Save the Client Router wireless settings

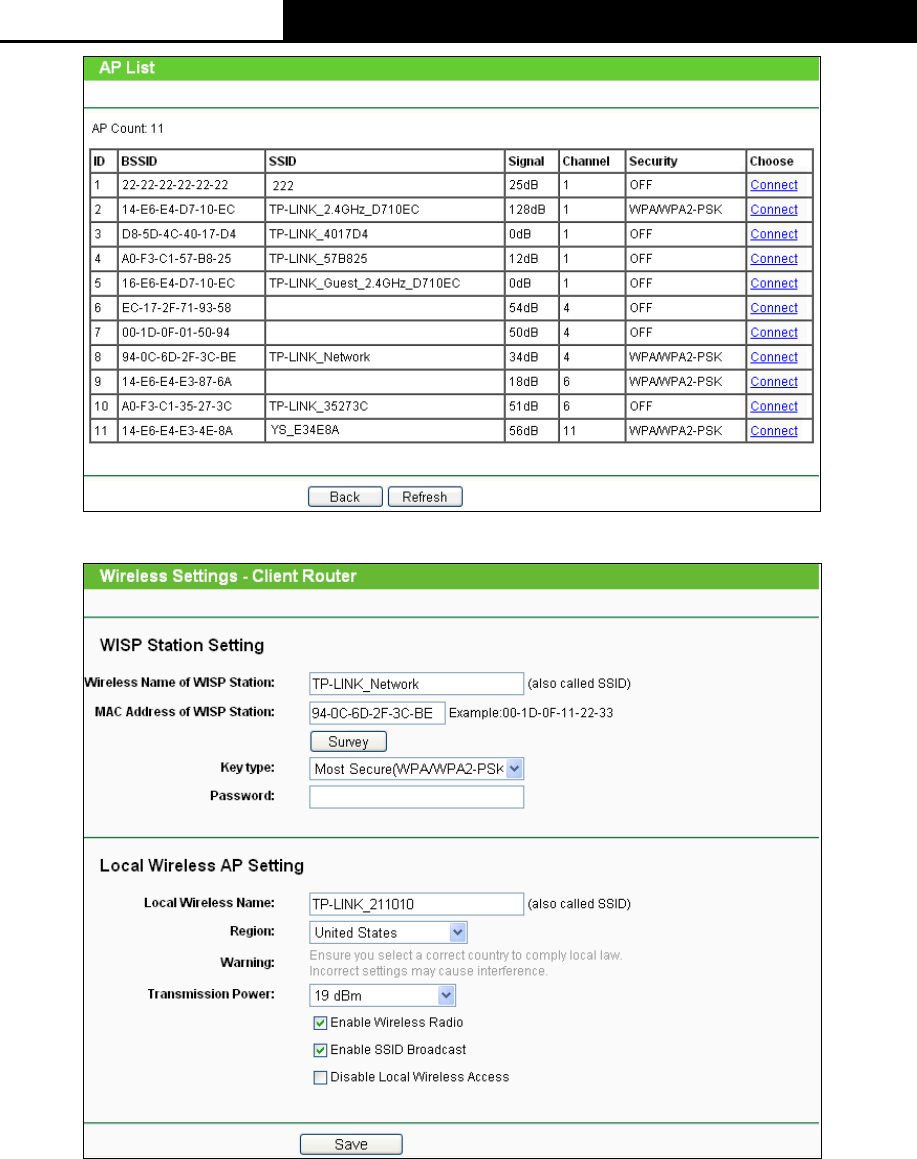click(351, 1144)
